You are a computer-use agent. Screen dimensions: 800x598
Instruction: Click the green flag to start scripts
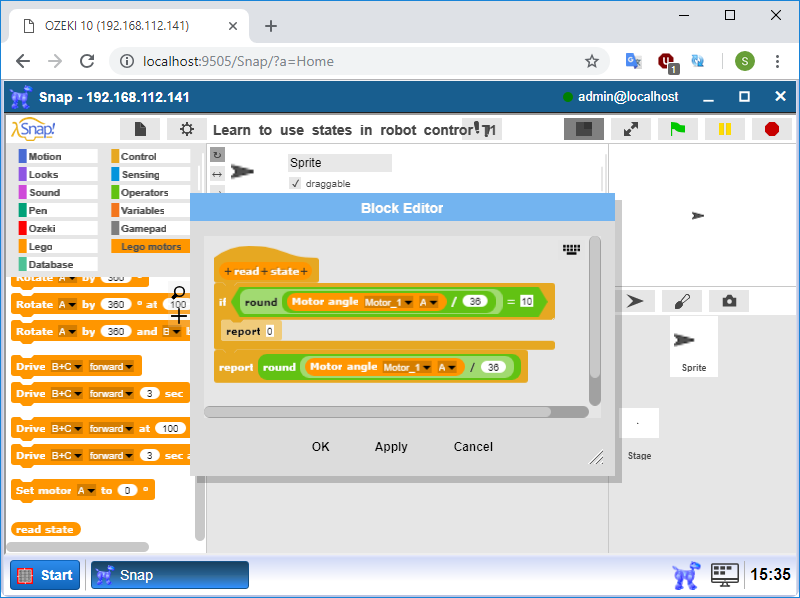(678, 129)
